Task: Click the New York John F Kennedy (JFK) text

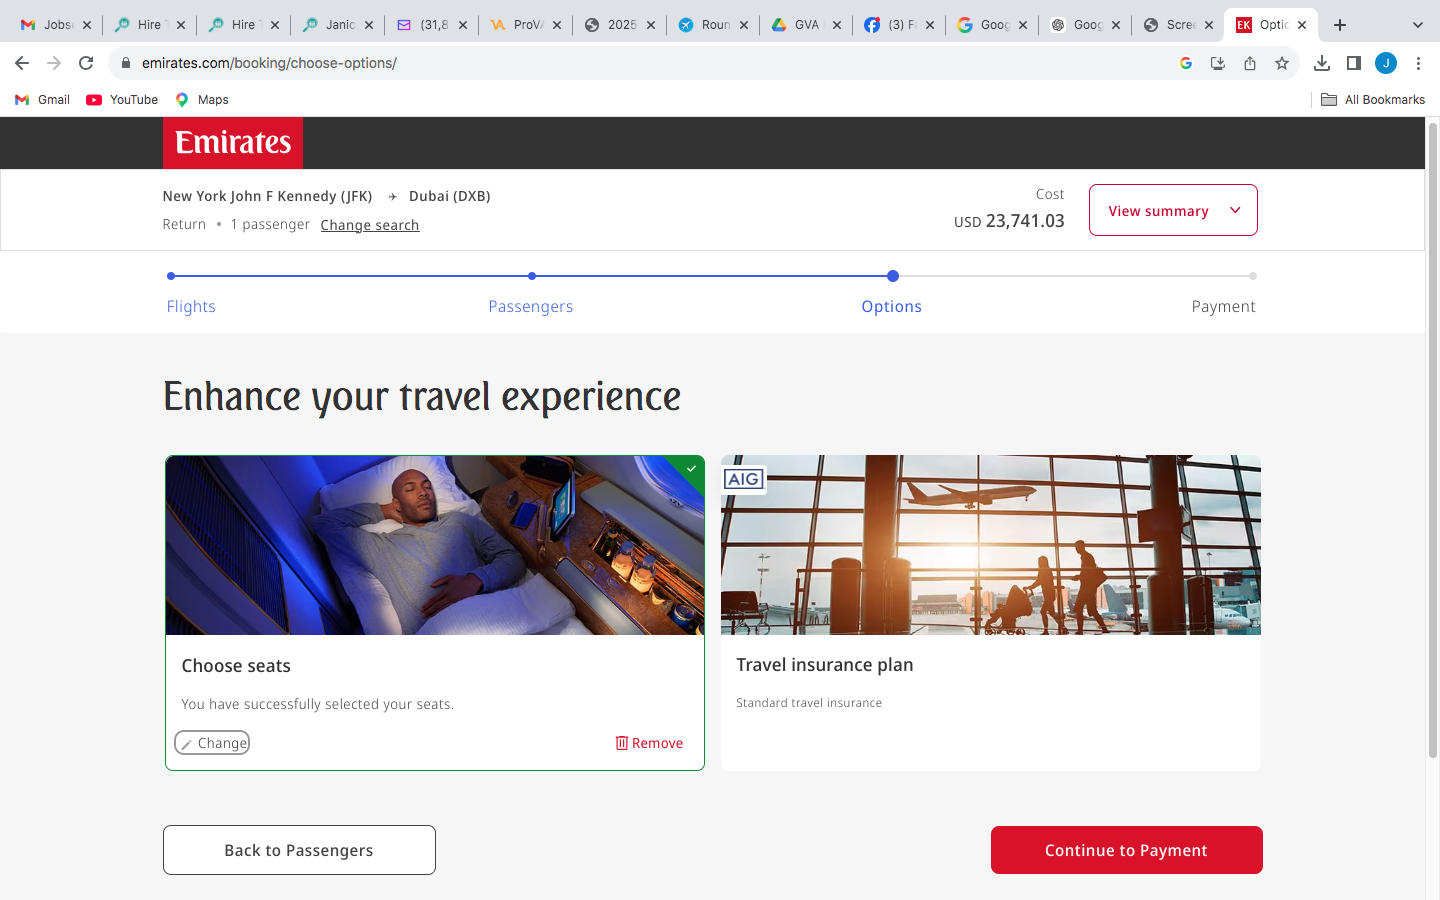Action: [267, 196]
